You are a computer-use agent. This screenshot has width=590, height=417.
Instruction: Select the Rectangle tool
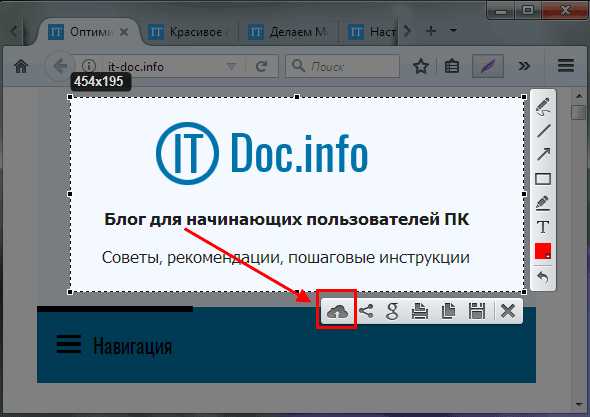point(543,179)
